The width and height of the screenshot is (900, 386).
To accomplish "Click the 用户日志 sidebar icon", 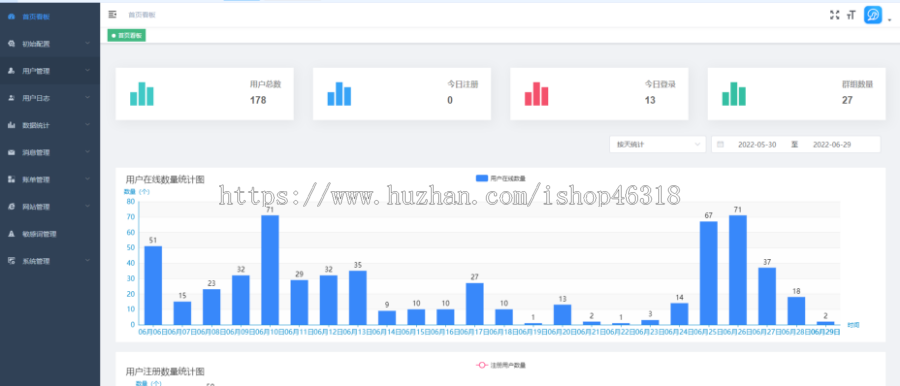I will coord(11,98).
